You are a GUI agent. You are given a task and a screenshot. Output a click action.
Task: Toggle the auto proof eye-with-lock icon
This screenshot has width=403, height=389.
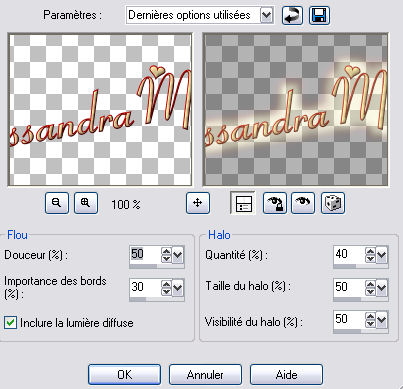click(275, 203)
